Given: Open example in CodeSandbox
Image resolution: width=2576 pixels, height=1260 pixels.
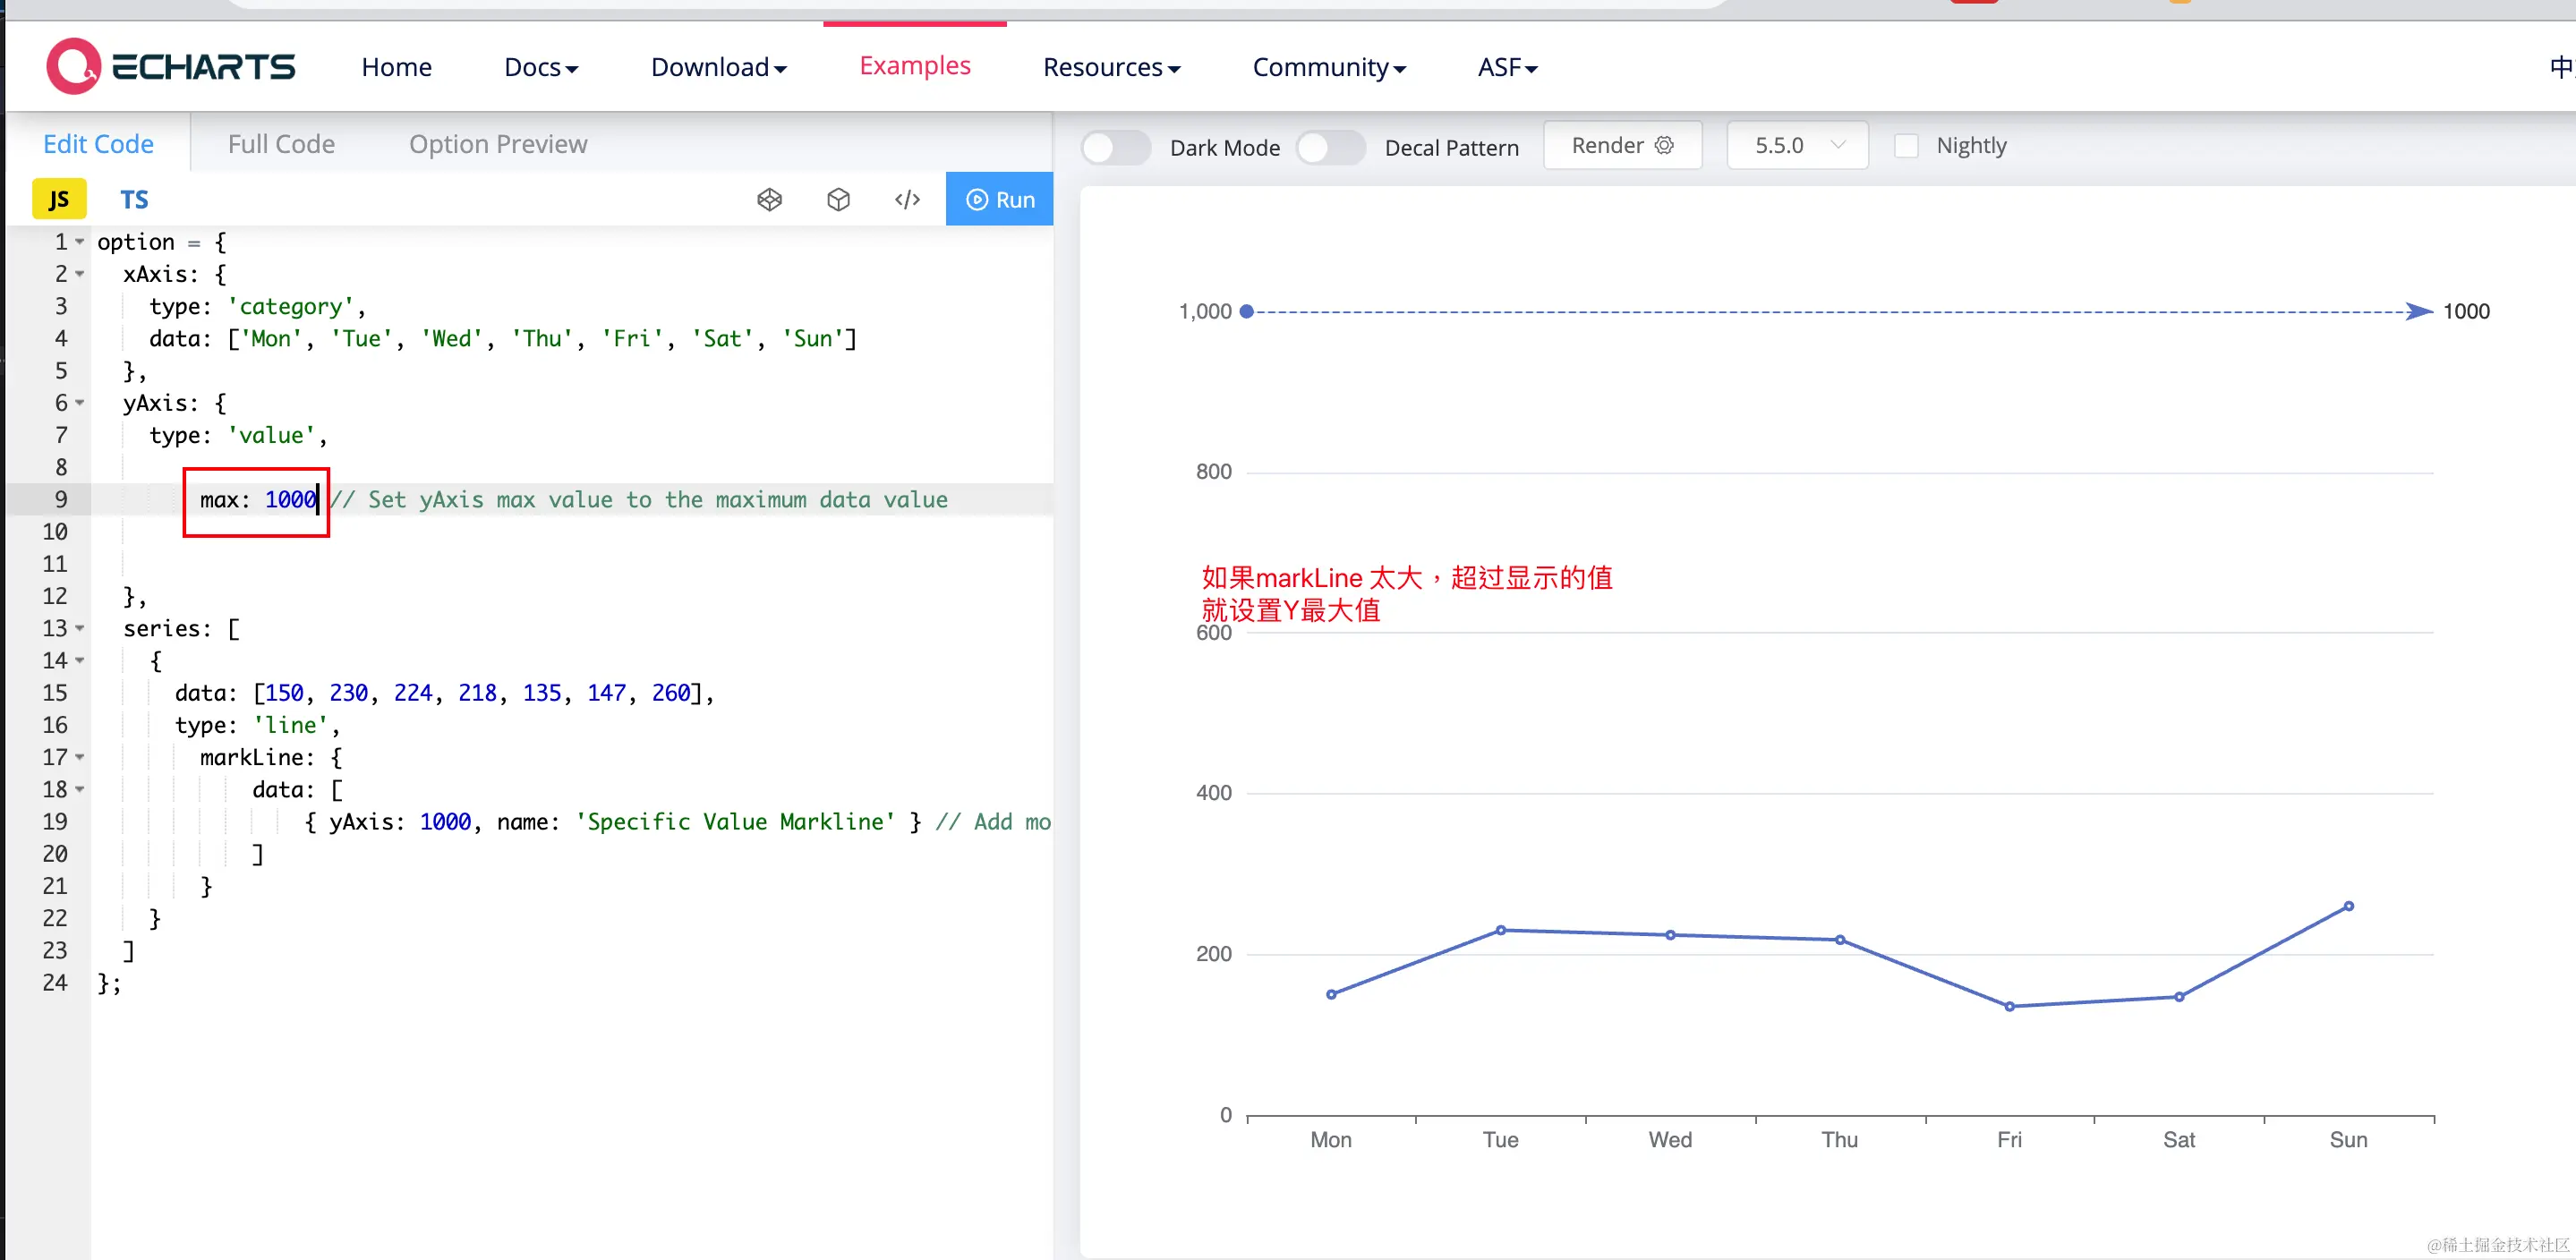Looking at the screenshot, I should 838,199.
